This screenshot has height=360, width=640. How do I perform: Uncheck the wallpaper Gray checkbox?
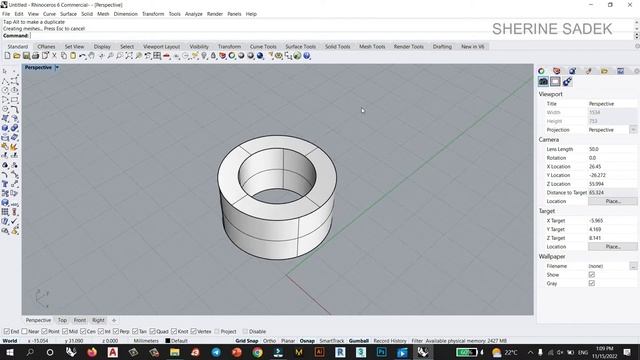592,283
